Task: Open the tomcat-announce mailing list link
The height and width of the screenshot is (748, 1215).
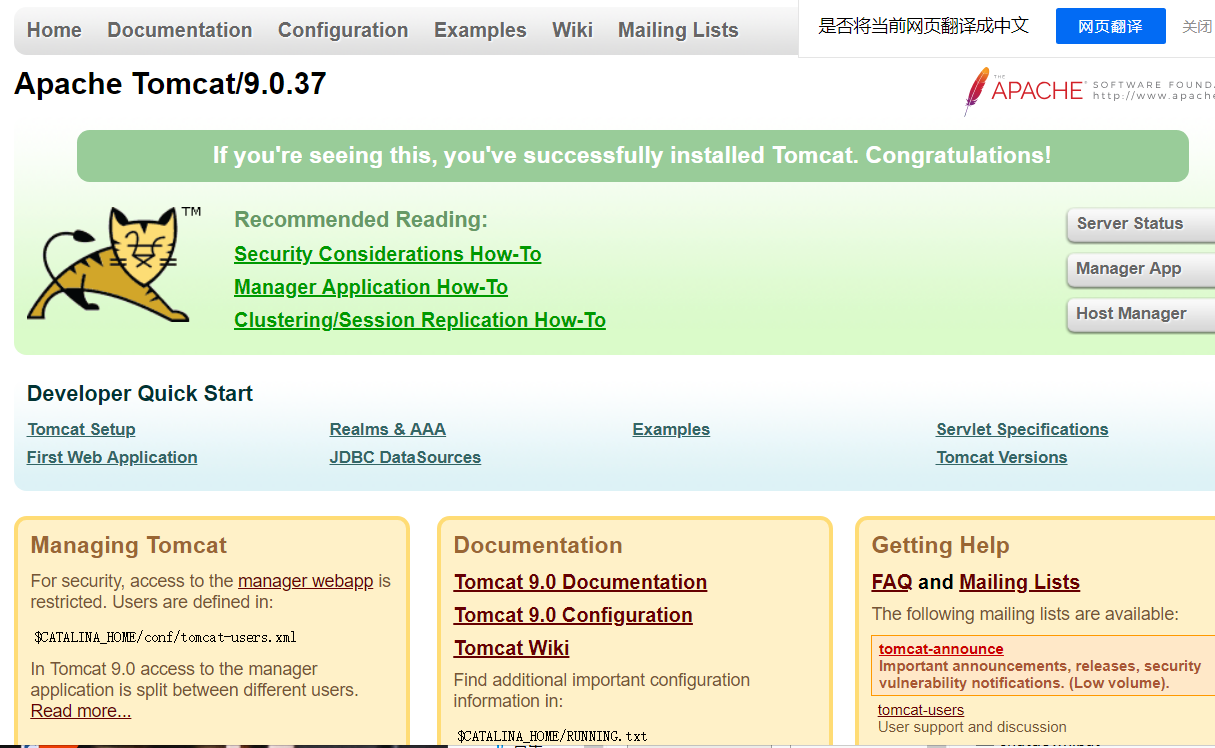Action: coord(941,649)
